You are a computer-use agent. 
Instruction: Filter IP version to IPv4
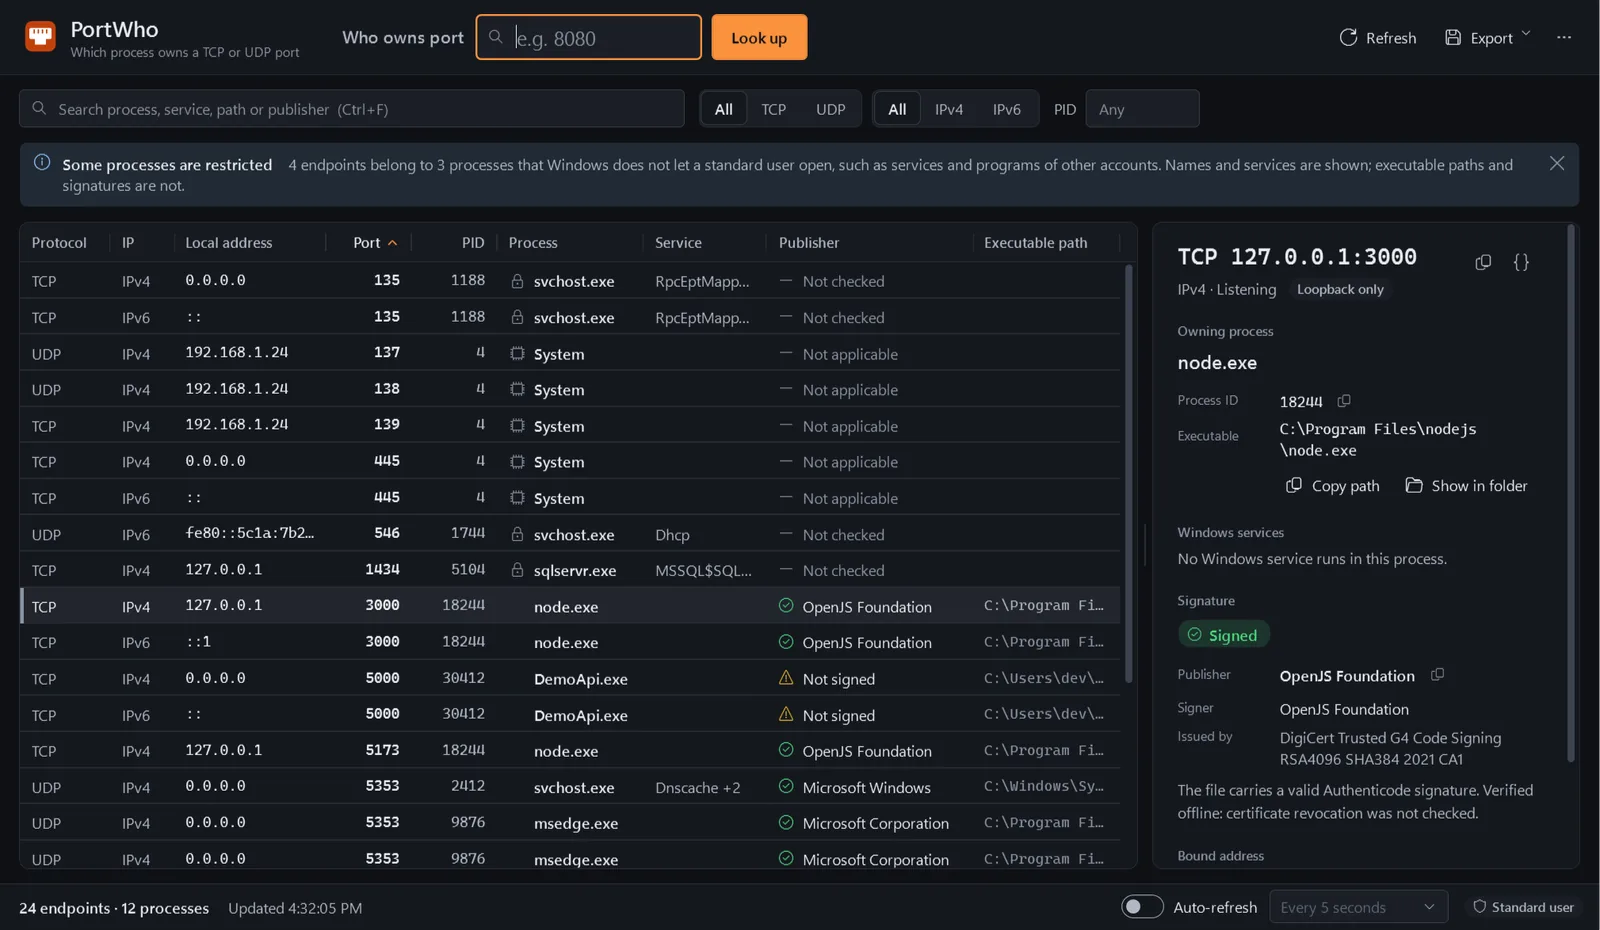tap(949, 109)
